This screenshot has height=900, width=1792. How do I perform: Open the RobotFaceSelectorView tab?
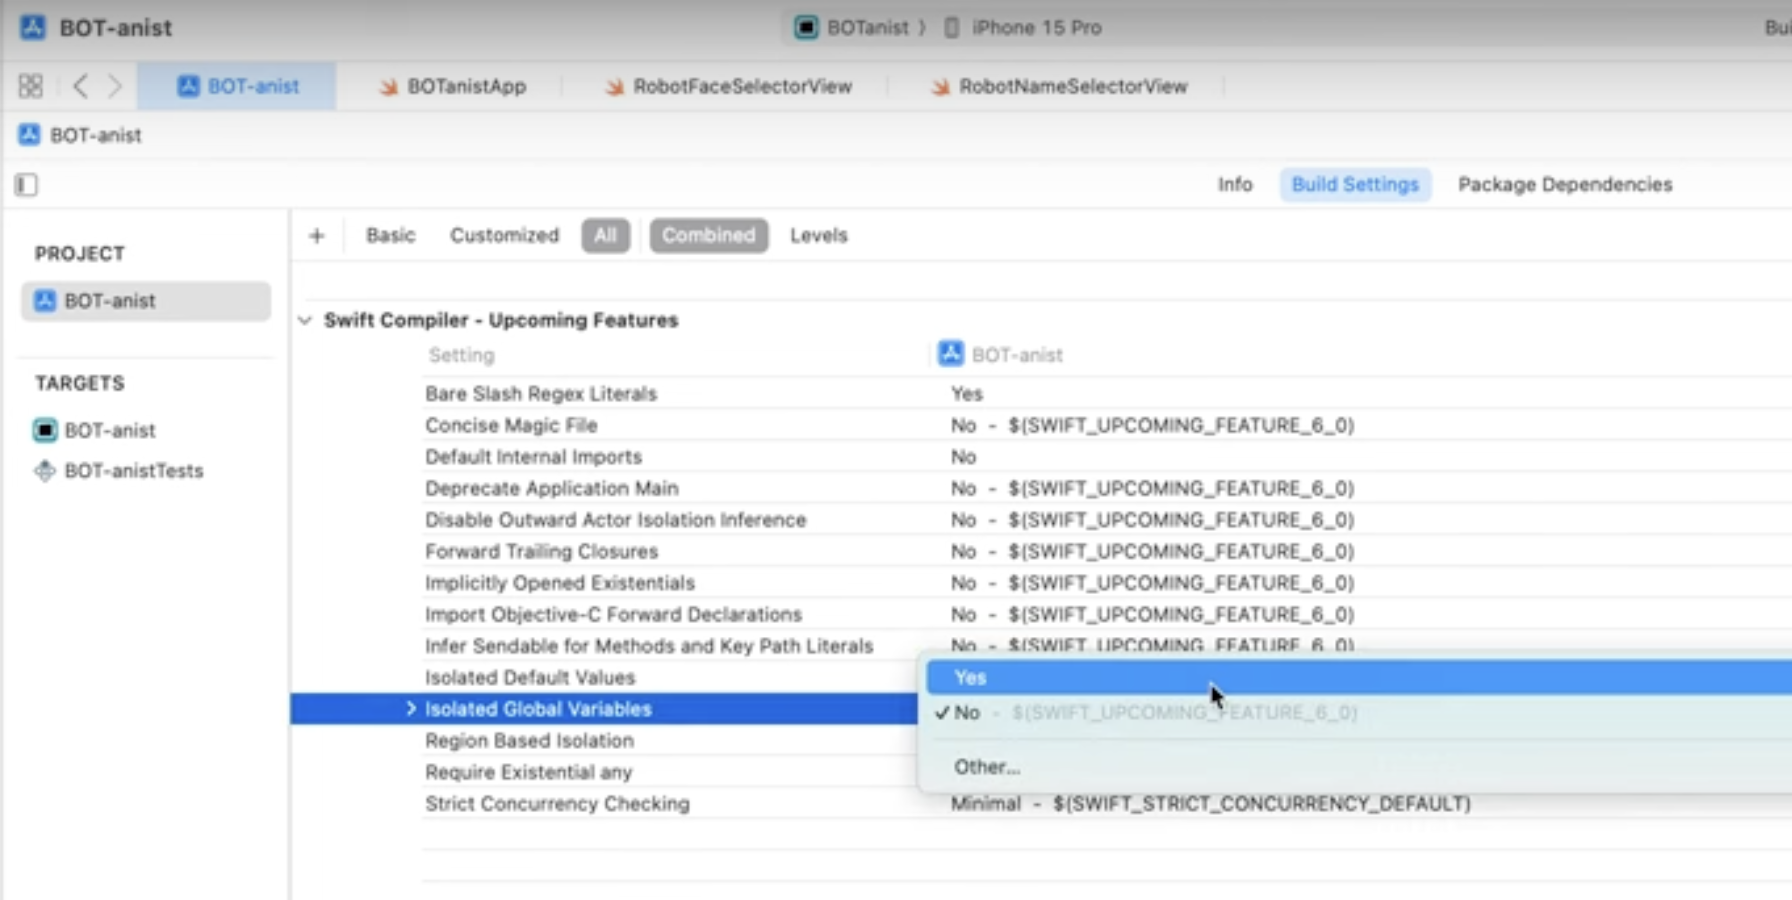click(728, 86)
